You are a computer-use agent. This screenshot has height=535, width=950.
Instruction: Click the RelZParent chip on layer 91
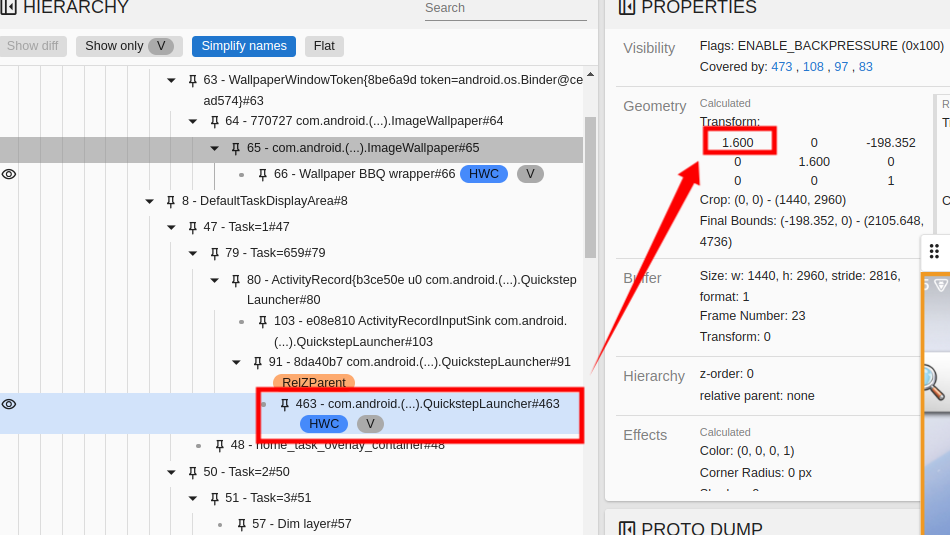[314, 383]
